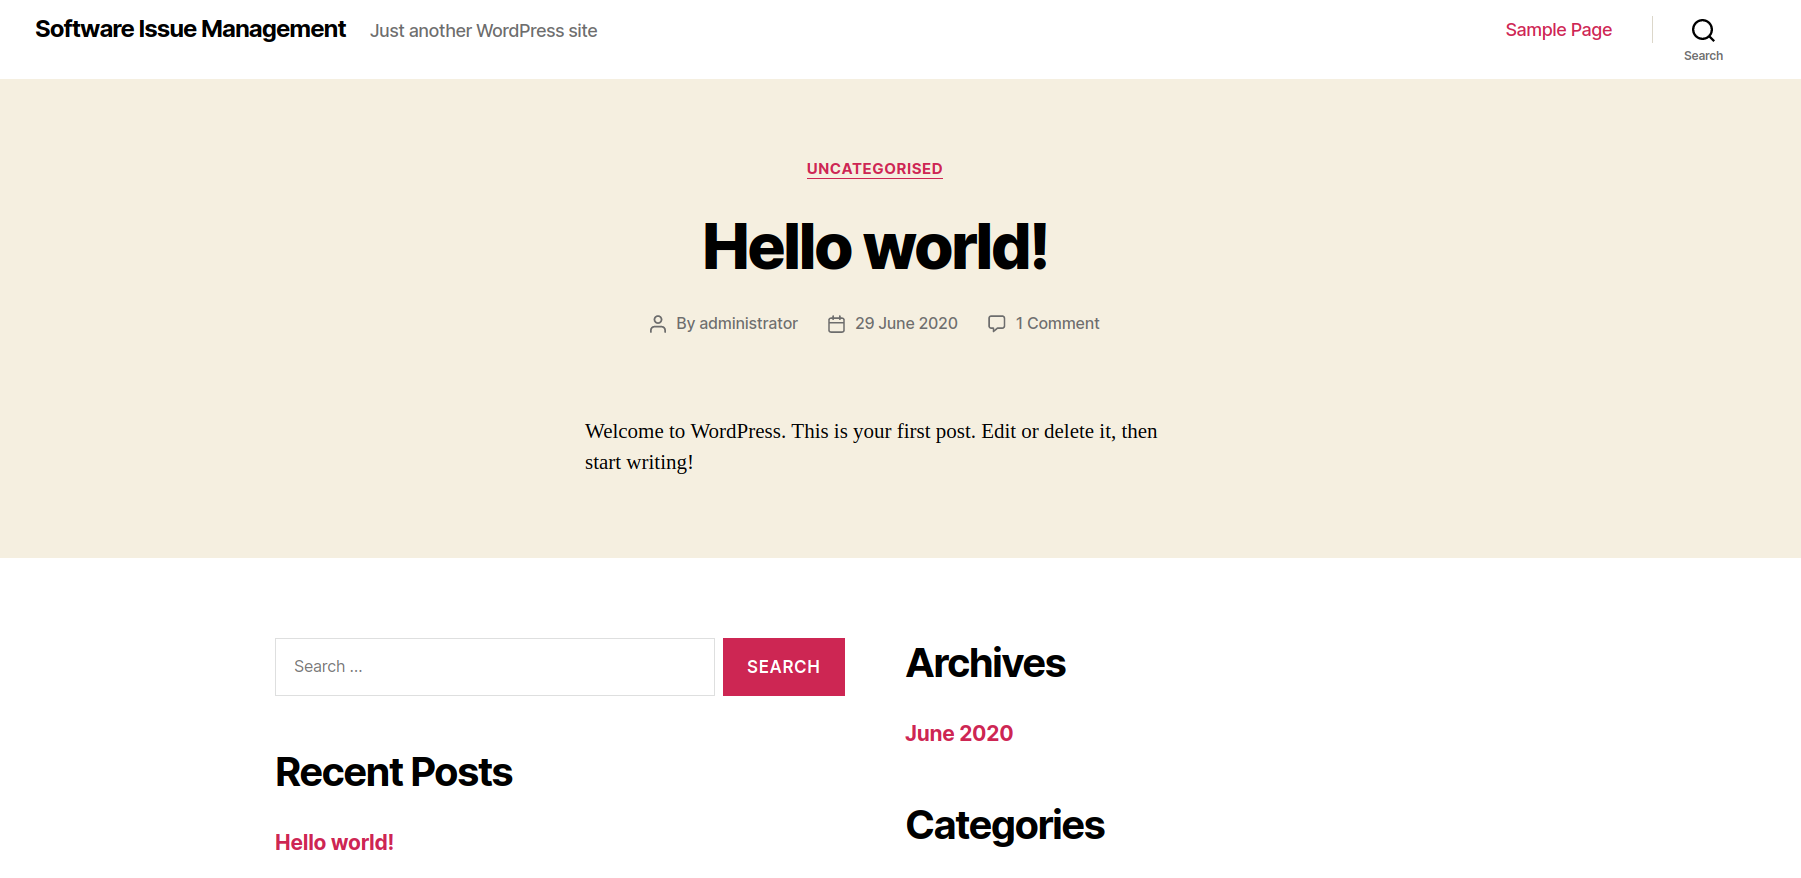Open the June 2020 archive link
1801x878 pixels.
958,733
